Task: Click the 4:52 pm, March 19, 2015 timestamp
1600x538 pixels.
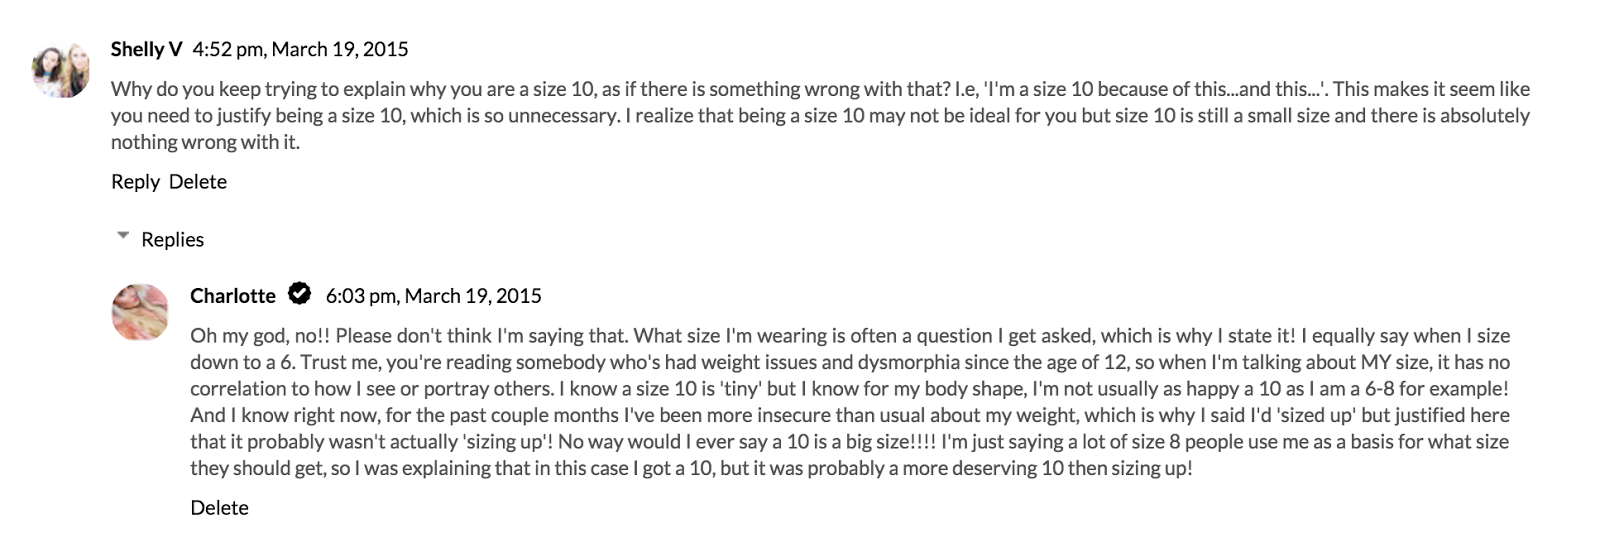Action: [300, 49]
